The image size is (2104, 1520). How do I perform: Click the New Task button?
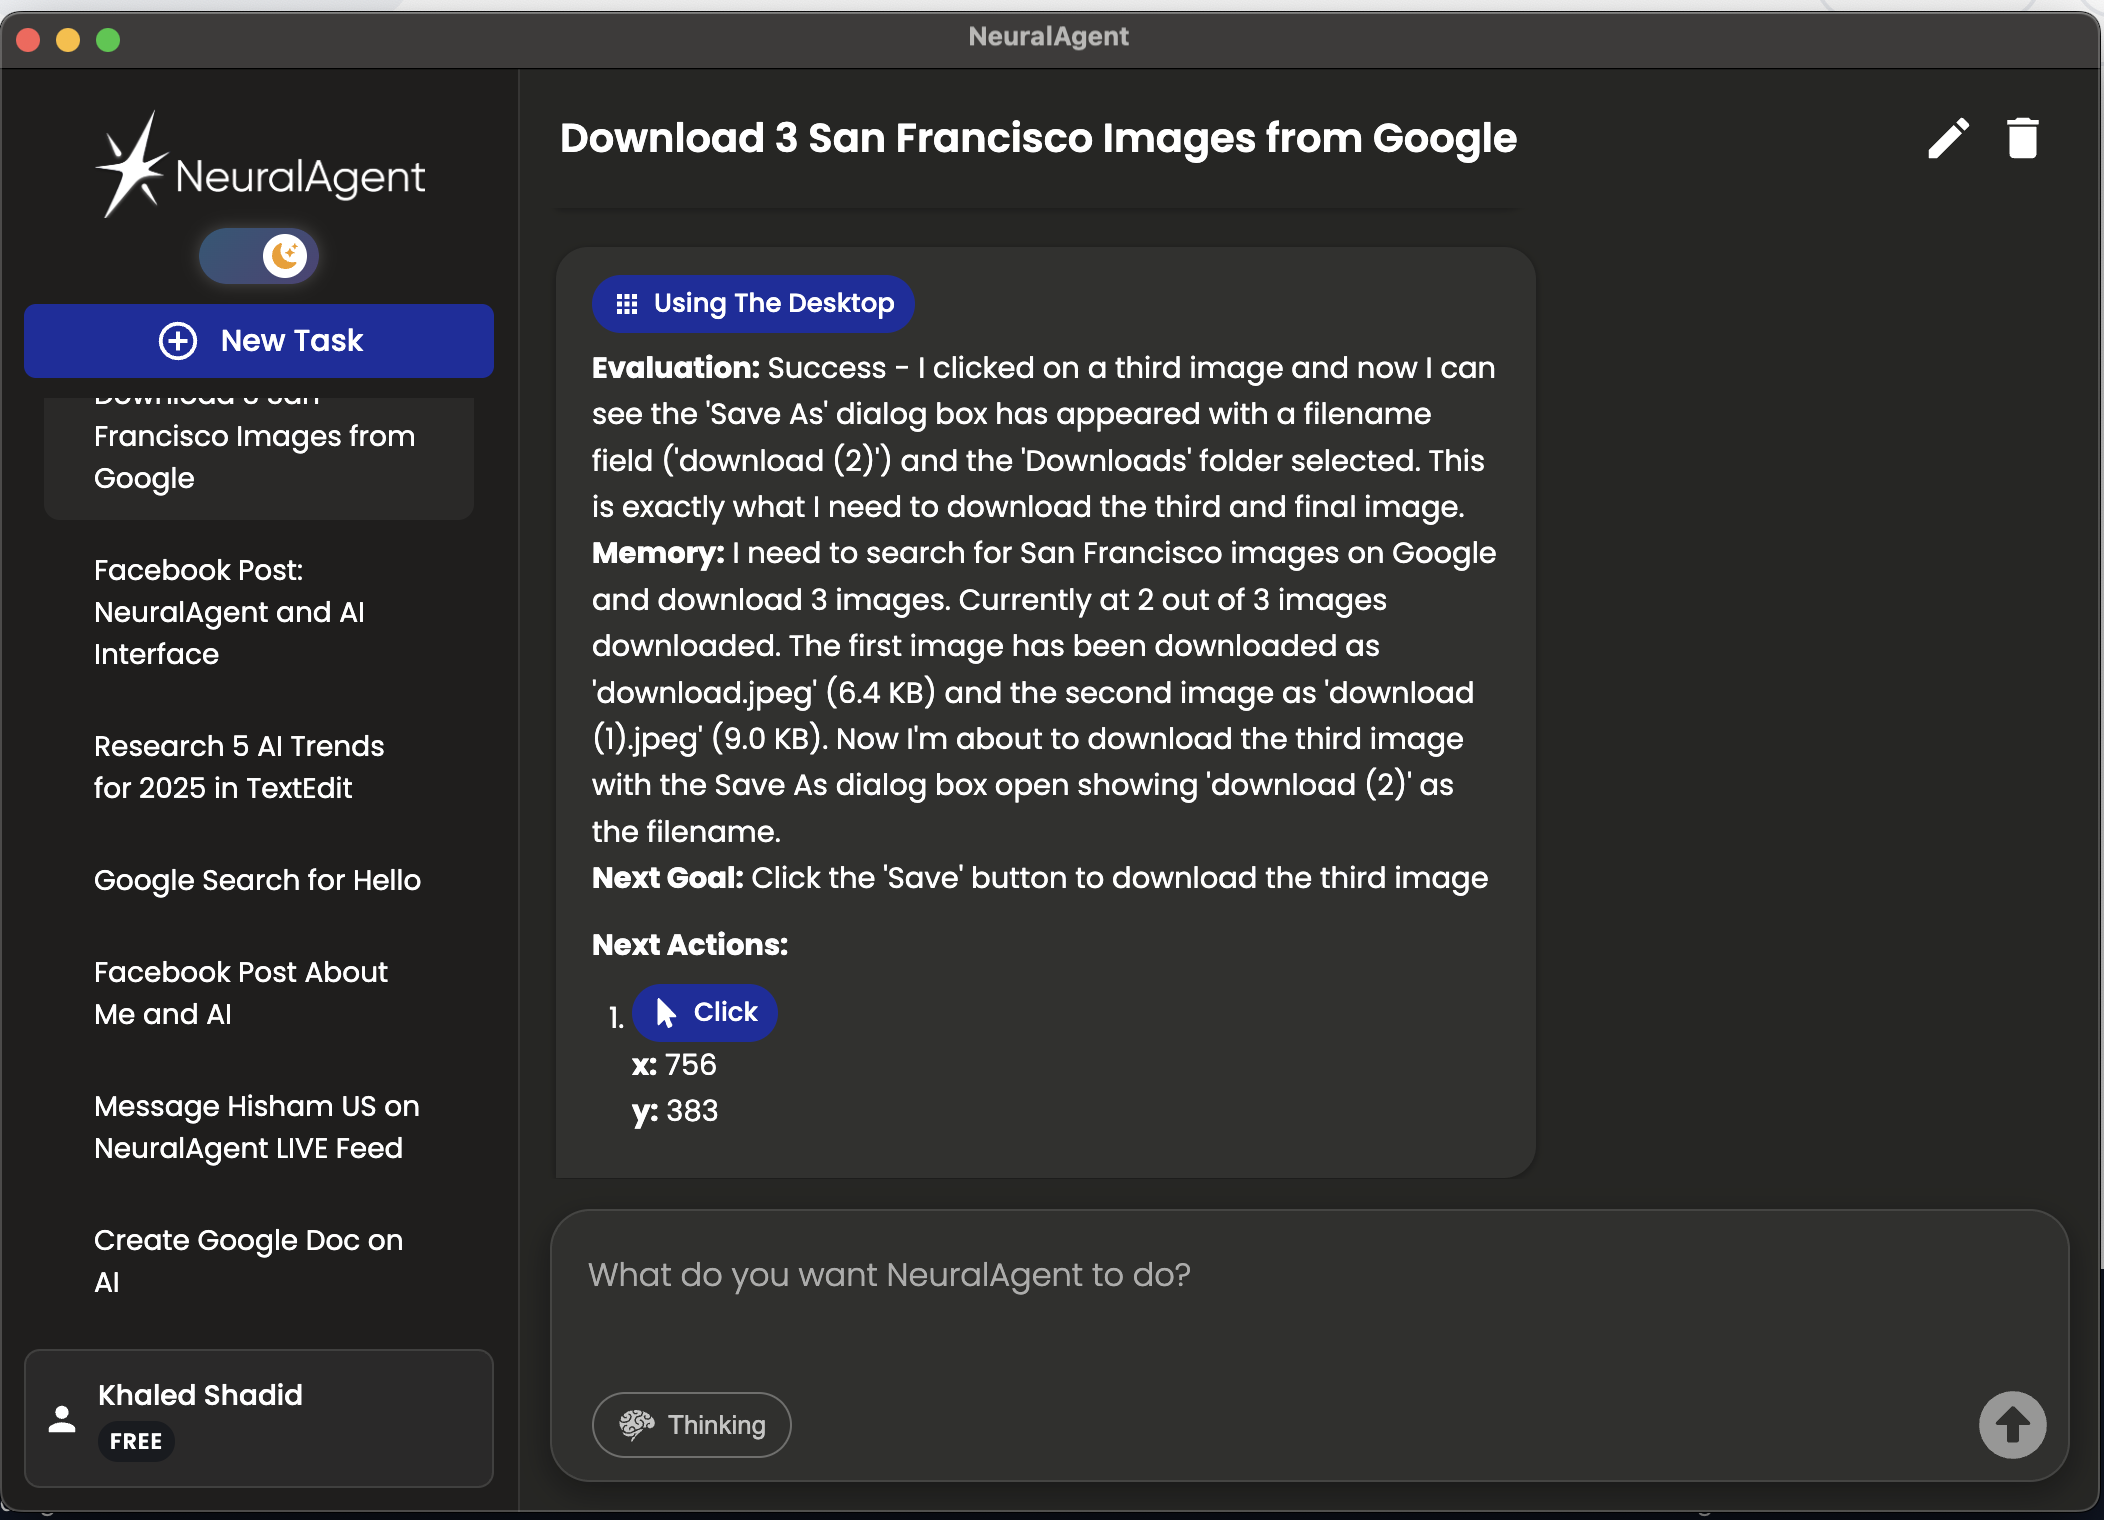click(x=259, y=341)
